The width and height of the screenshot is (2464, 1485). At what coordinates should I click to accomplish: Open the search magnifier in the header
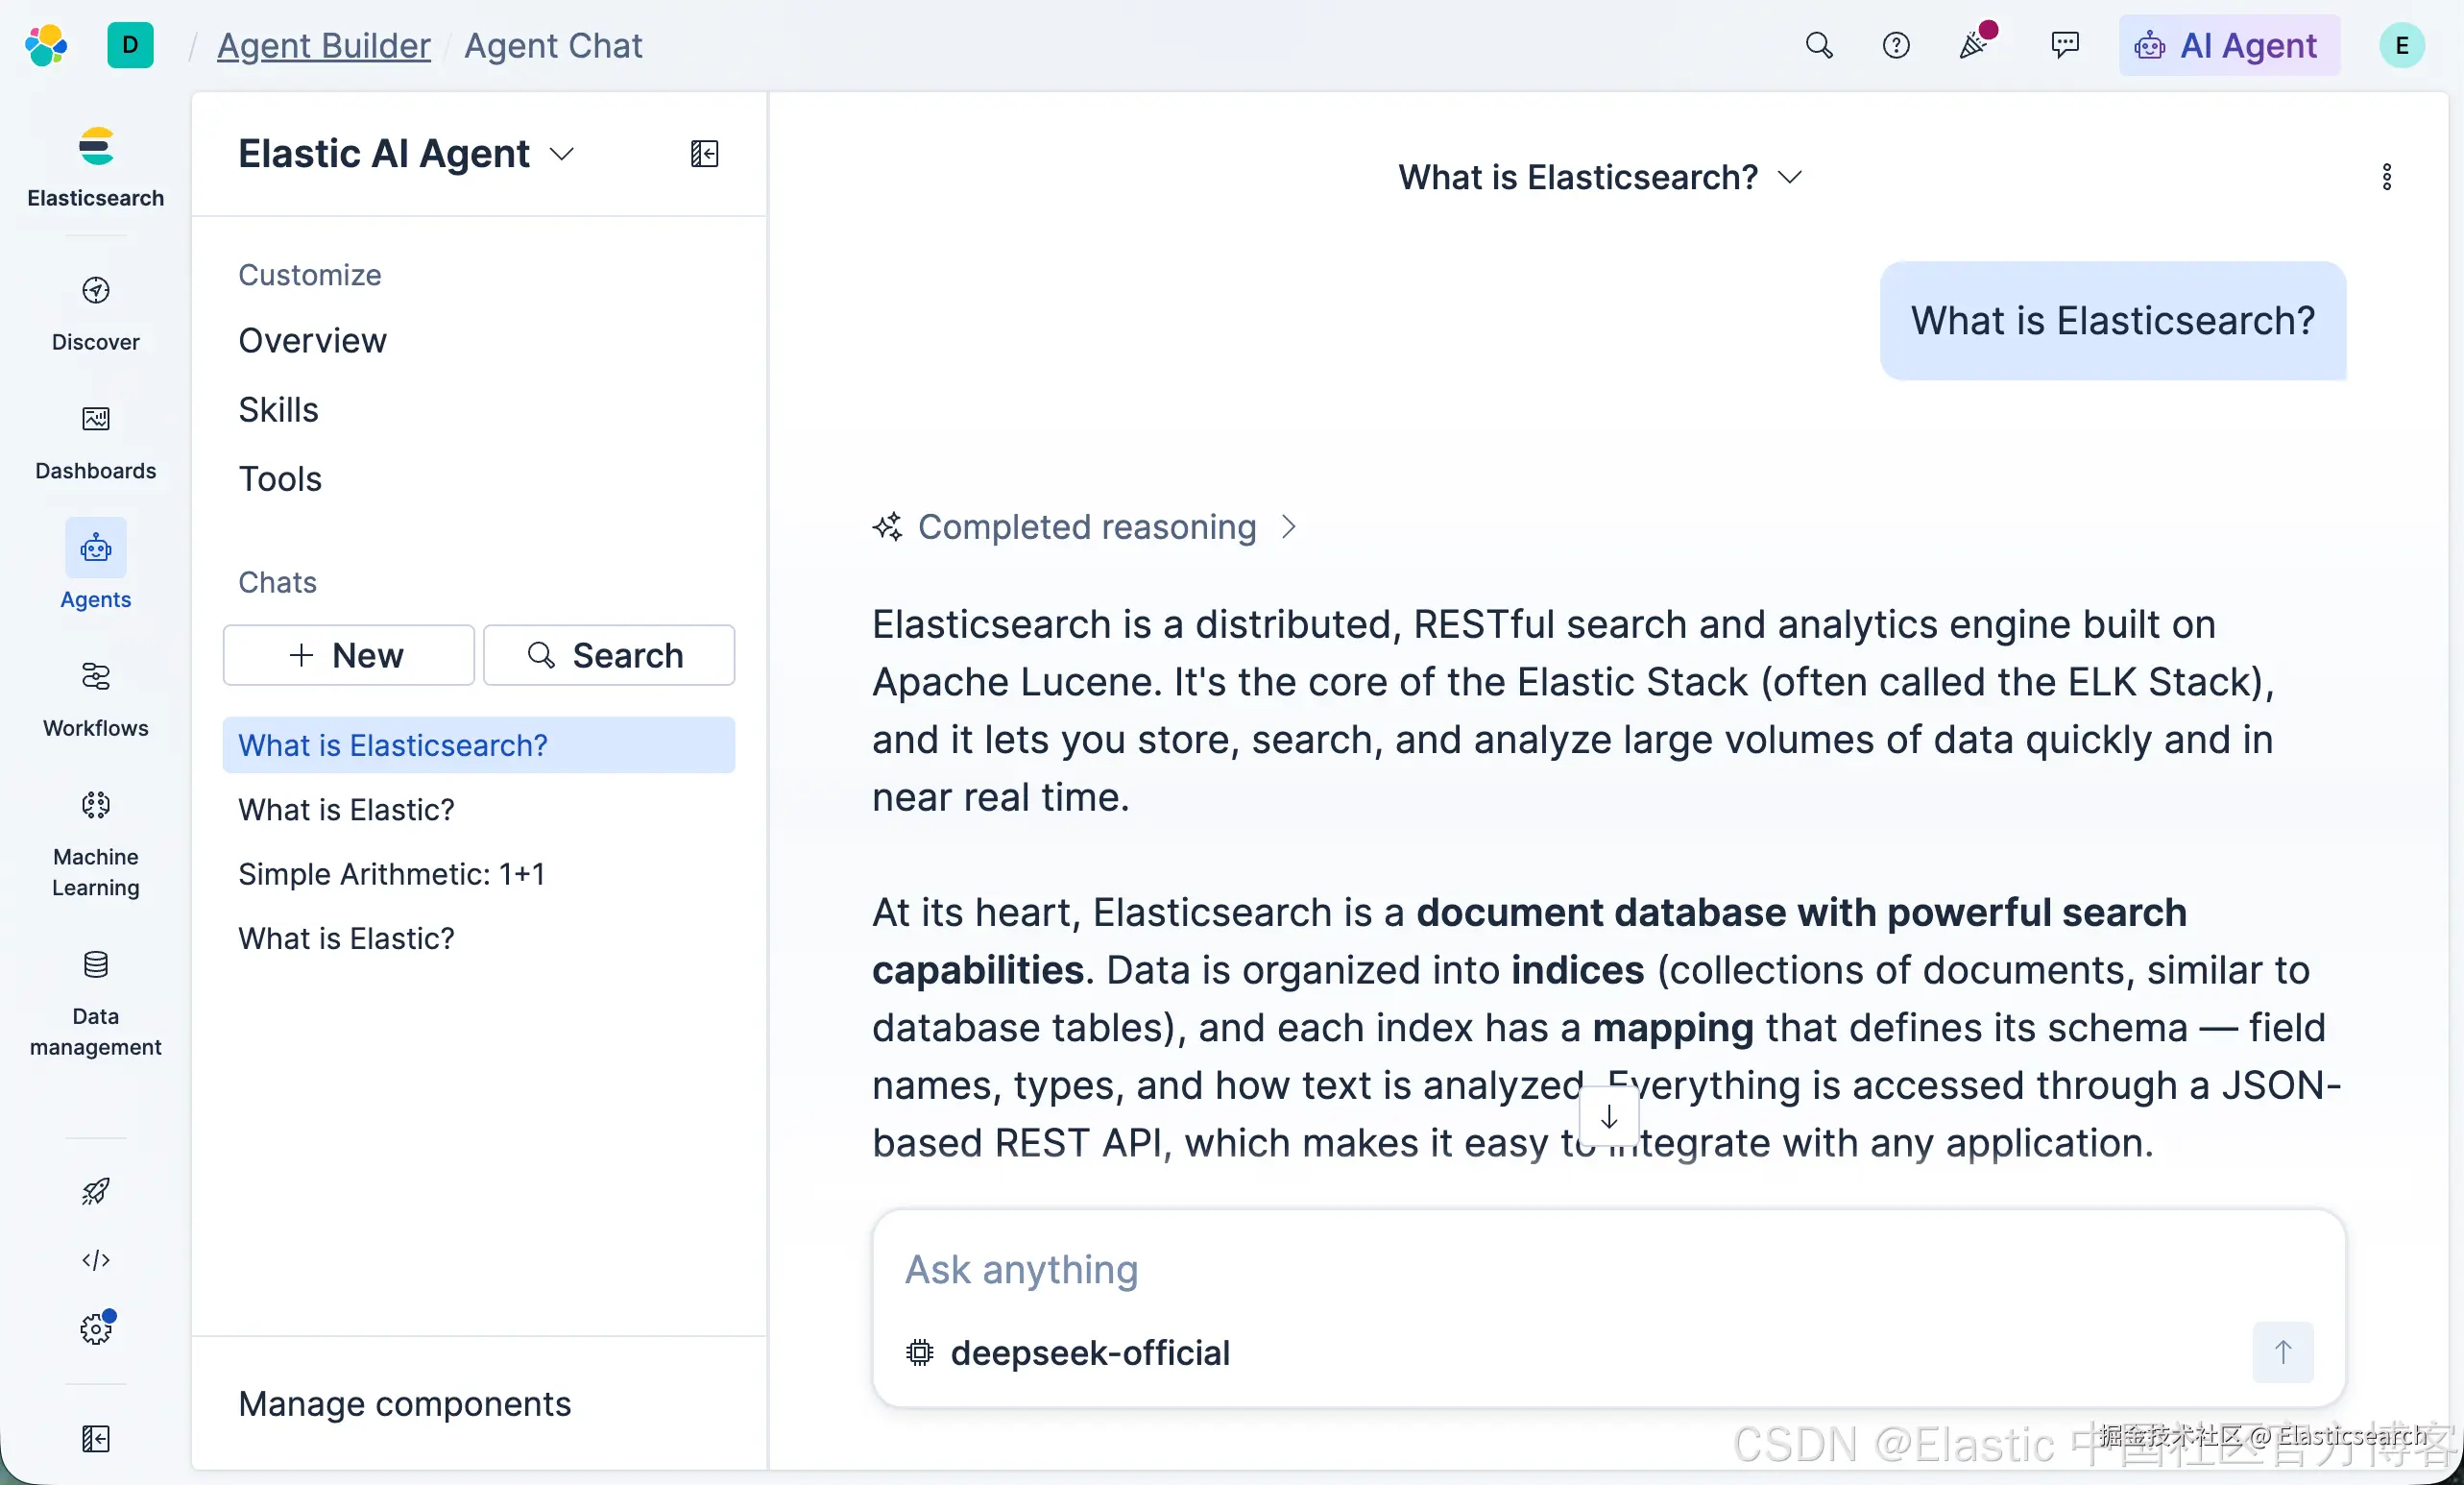(1819, 45)
